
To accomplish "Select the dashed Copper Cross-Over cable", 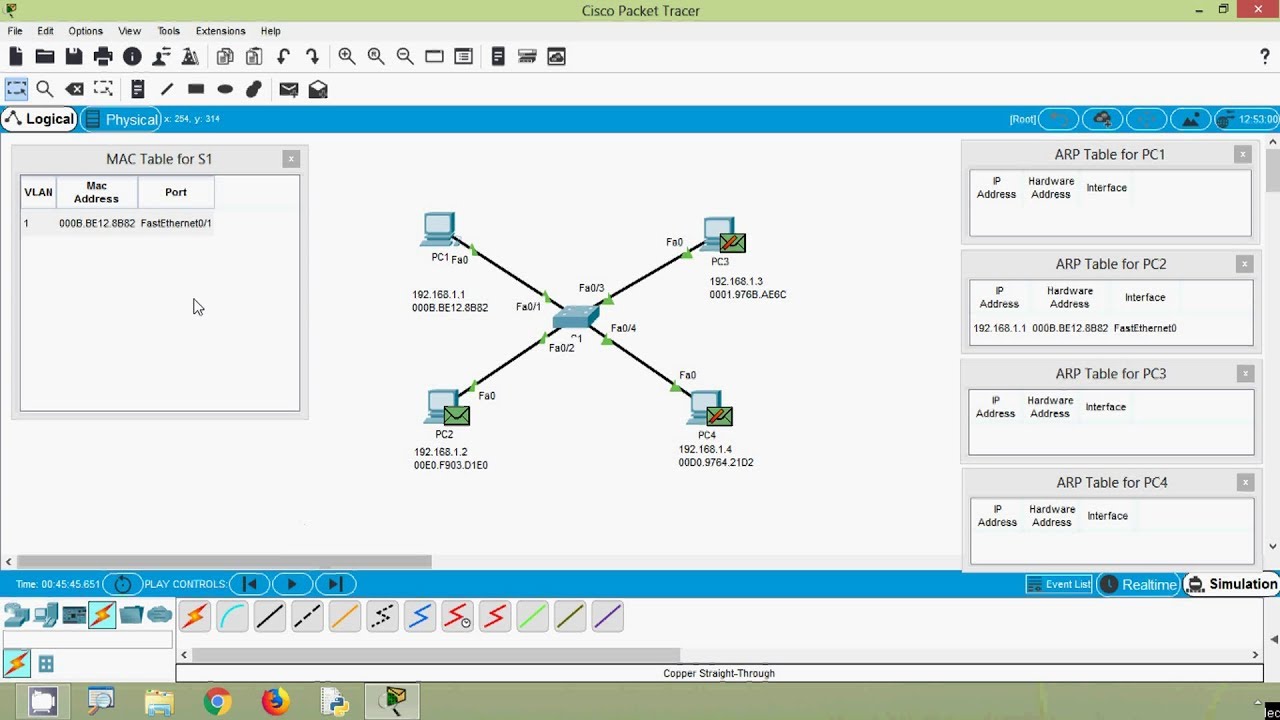I will (307, 616).
